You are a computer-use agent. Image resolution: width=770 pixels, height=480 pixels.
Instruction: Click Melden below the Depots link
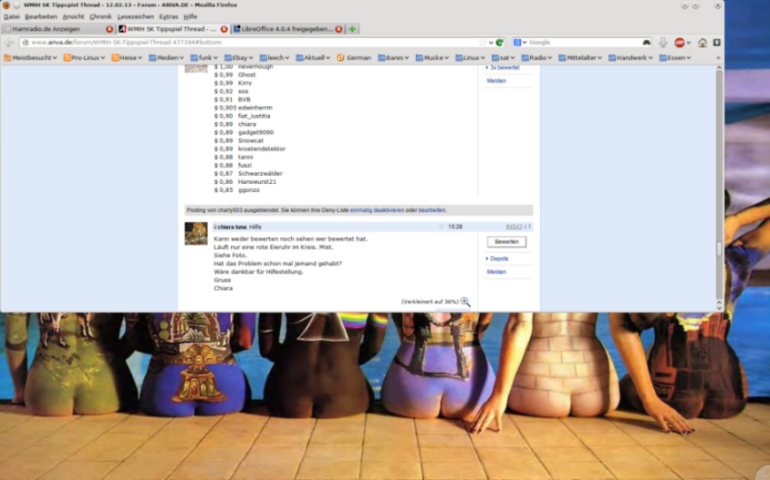[x=496, y=272]
